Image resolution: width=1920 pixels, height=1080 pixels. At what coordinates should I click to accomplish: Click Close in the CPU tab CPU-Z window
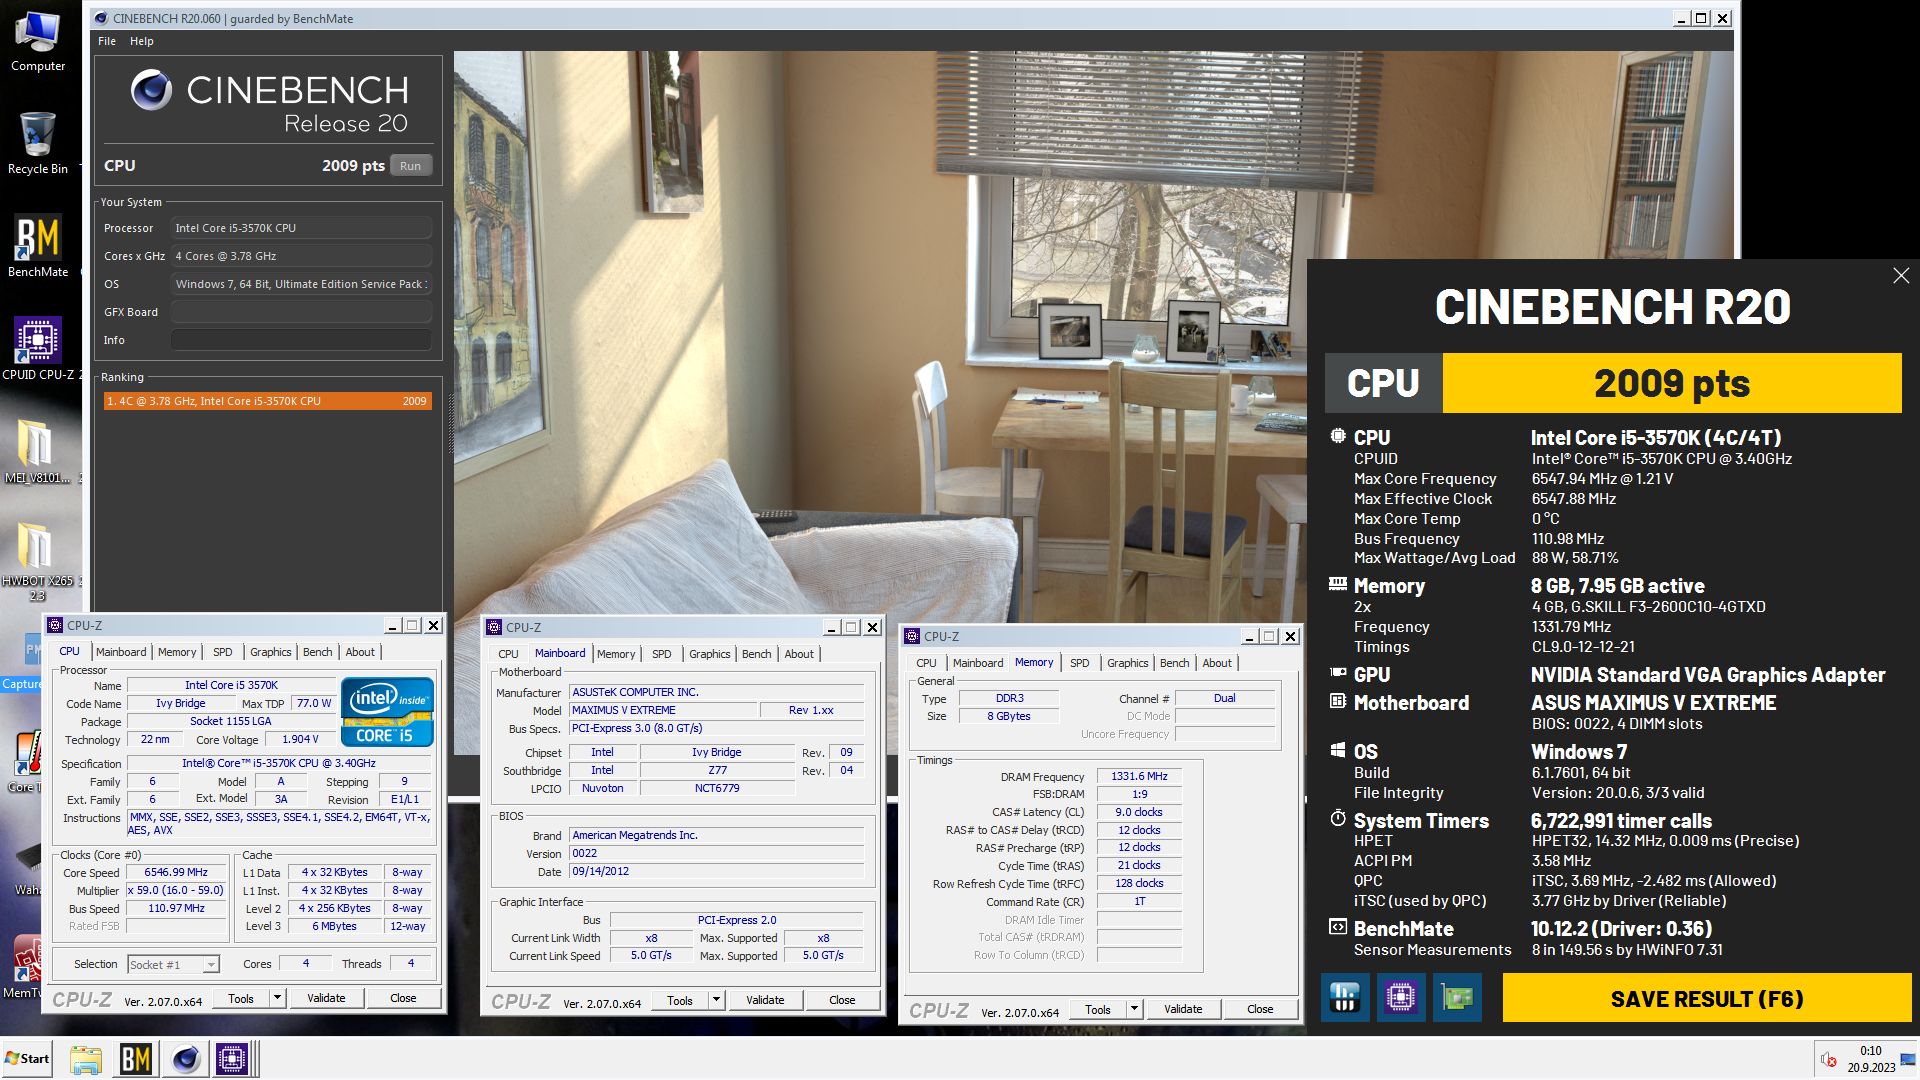click(x=403, y=998)
